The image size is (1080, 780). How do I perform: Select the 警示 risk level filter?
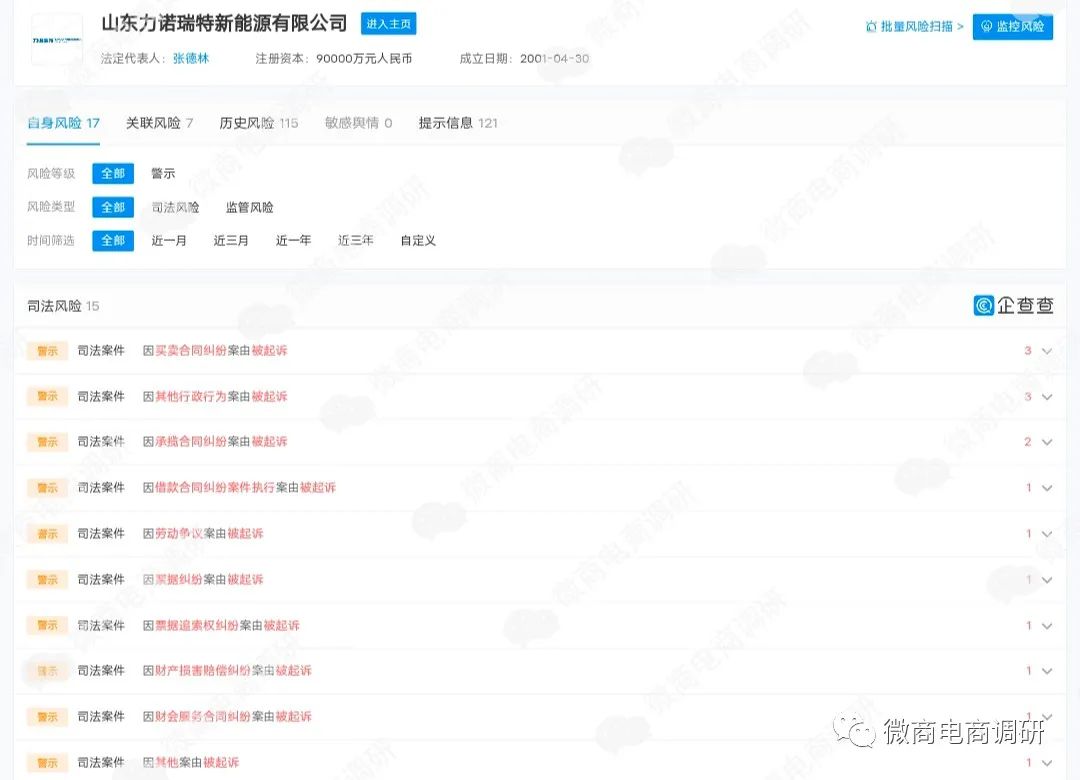(162, 173)
